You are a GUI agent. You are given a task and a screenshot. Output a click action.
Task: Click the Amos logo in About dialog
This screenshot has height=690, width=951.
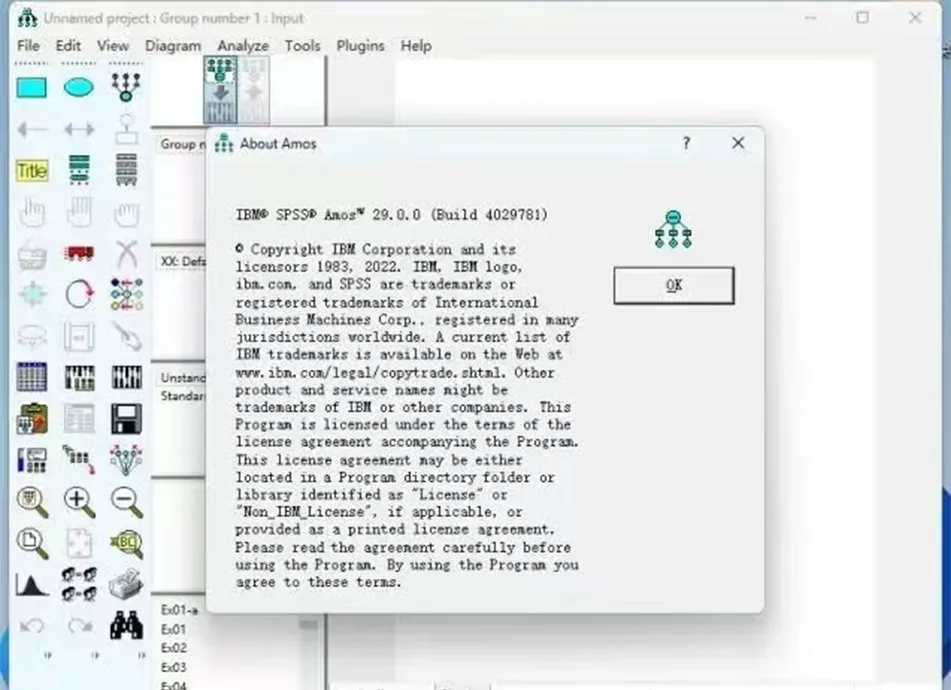pyautogui.click(x=673, y=229)
